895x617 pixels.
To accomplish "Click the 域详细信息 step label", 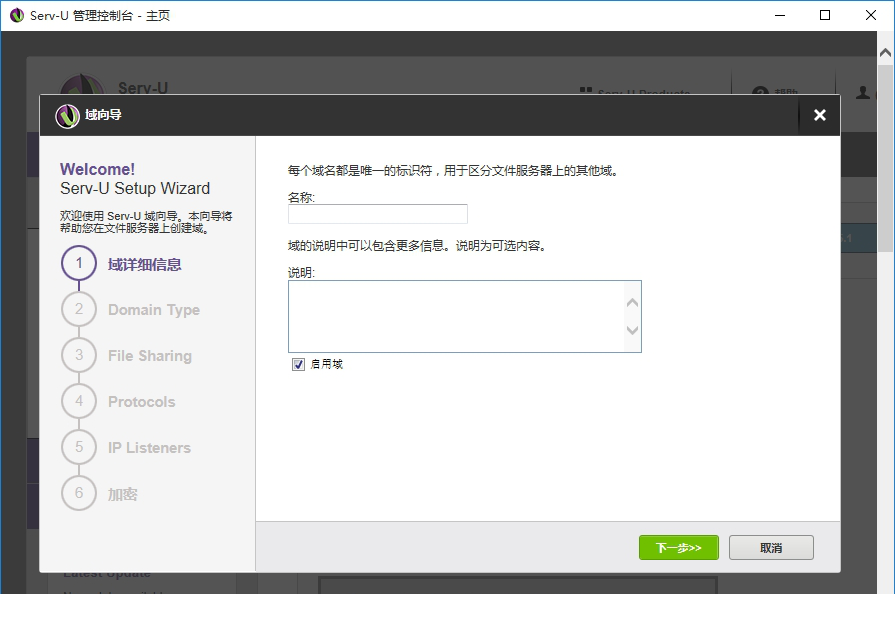I will coord(144,265).
